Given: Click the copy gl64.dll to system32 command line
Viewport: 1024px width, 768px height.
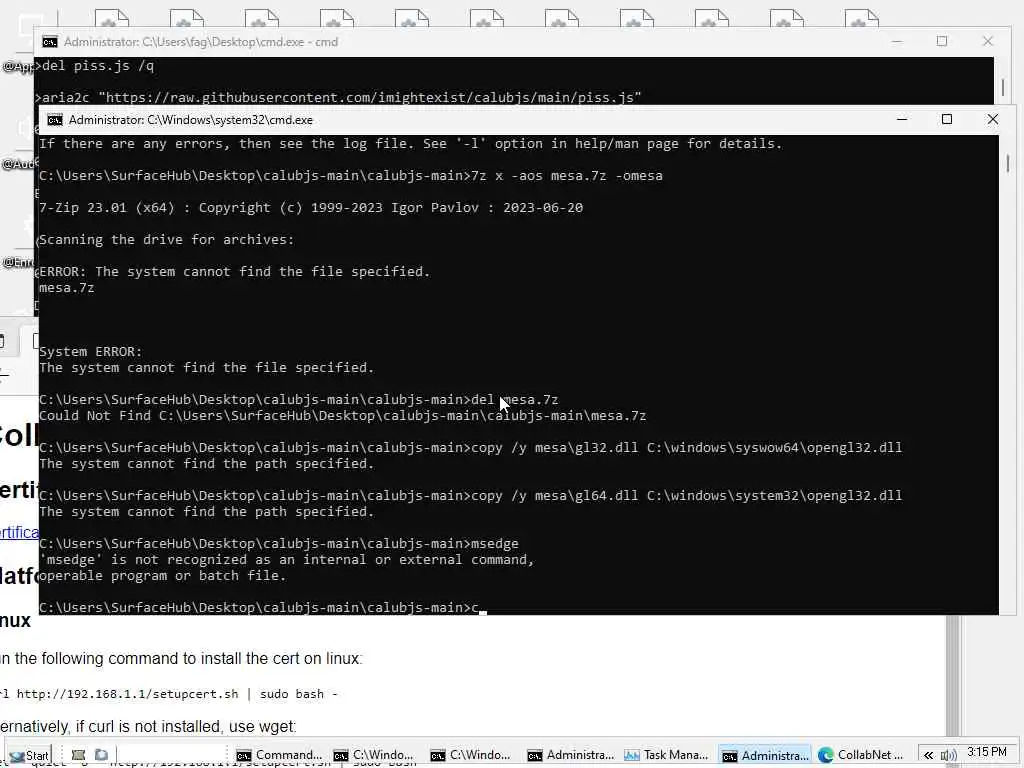Looking at the screenshot, I should [x=470, y=496].
